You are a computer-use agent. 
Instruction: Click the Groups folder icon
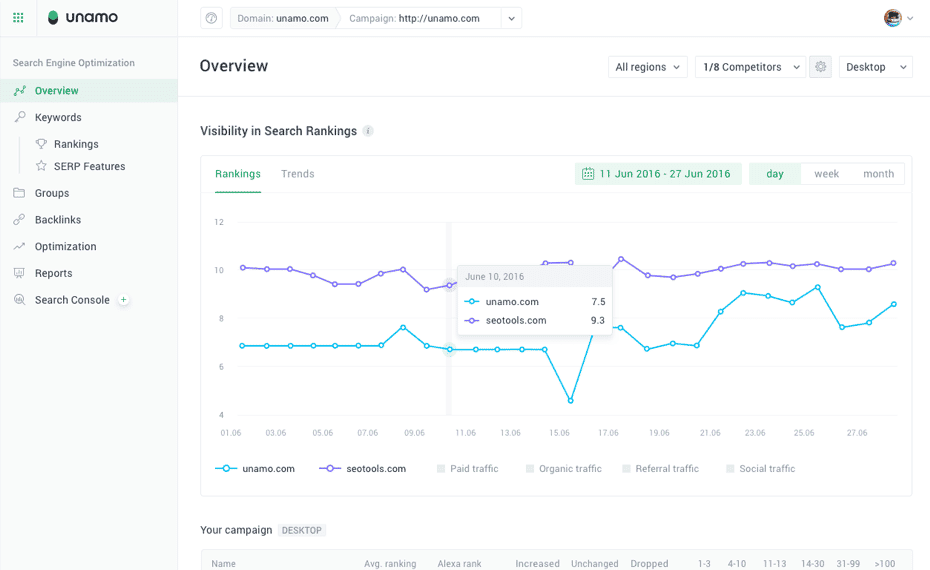tap(19, 193)
